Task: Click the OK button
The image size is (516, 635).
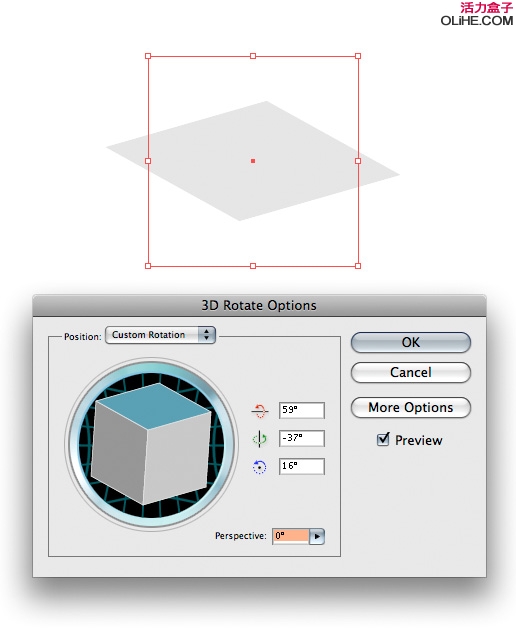Action: pyautogui.click(x=411, y=342)
